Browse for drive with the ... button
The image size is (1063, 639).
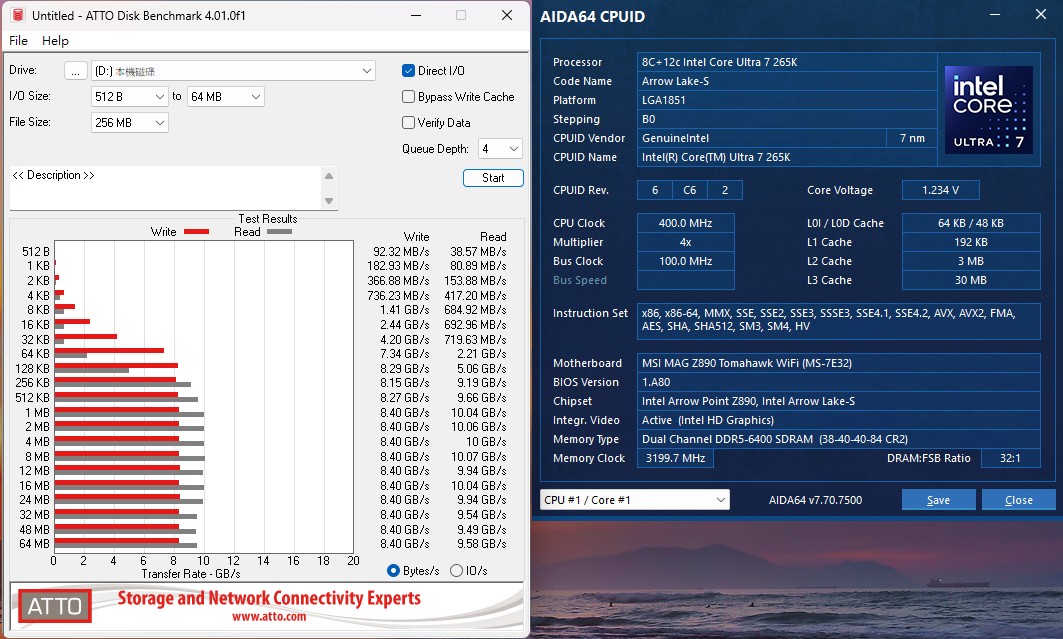point(76,71)
